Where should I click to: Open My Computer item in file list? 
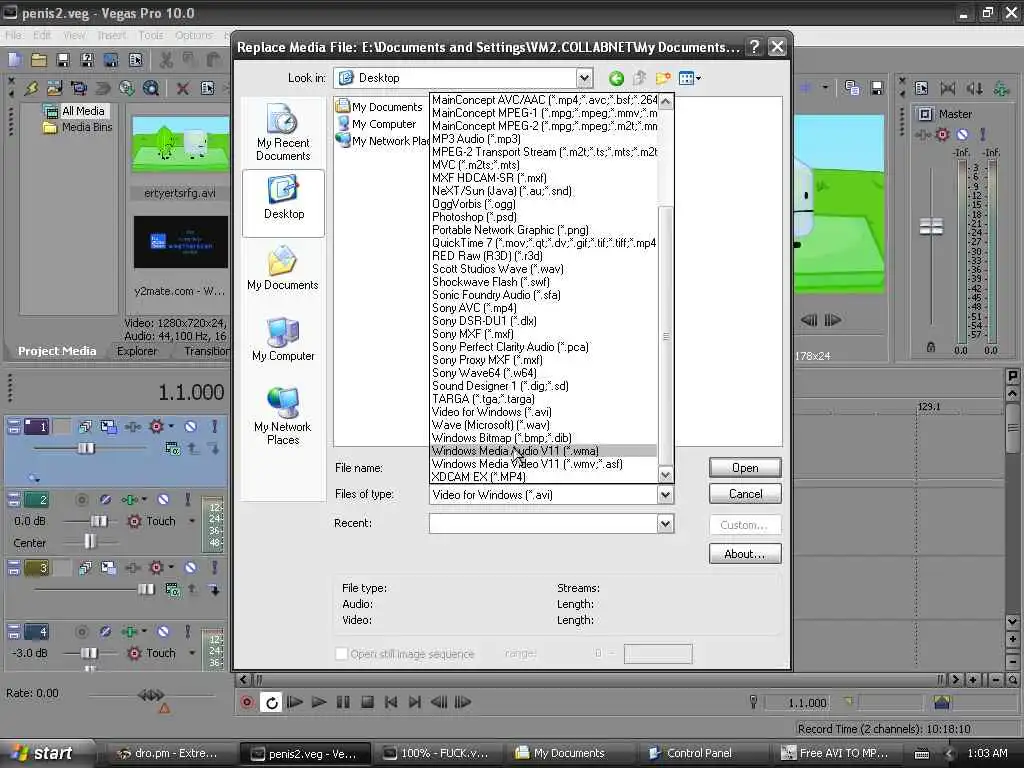377,123
